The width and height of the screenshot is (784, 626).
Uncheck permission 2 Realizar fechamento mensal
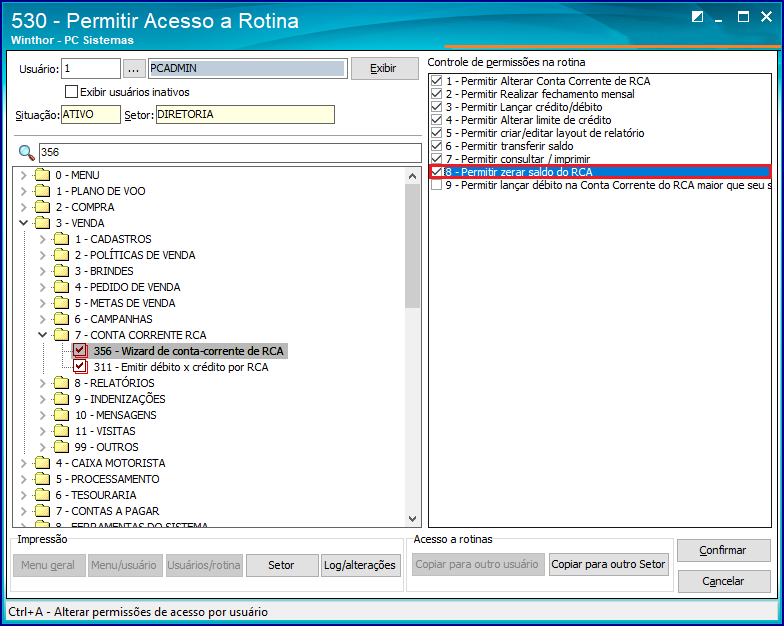point(436,94)
